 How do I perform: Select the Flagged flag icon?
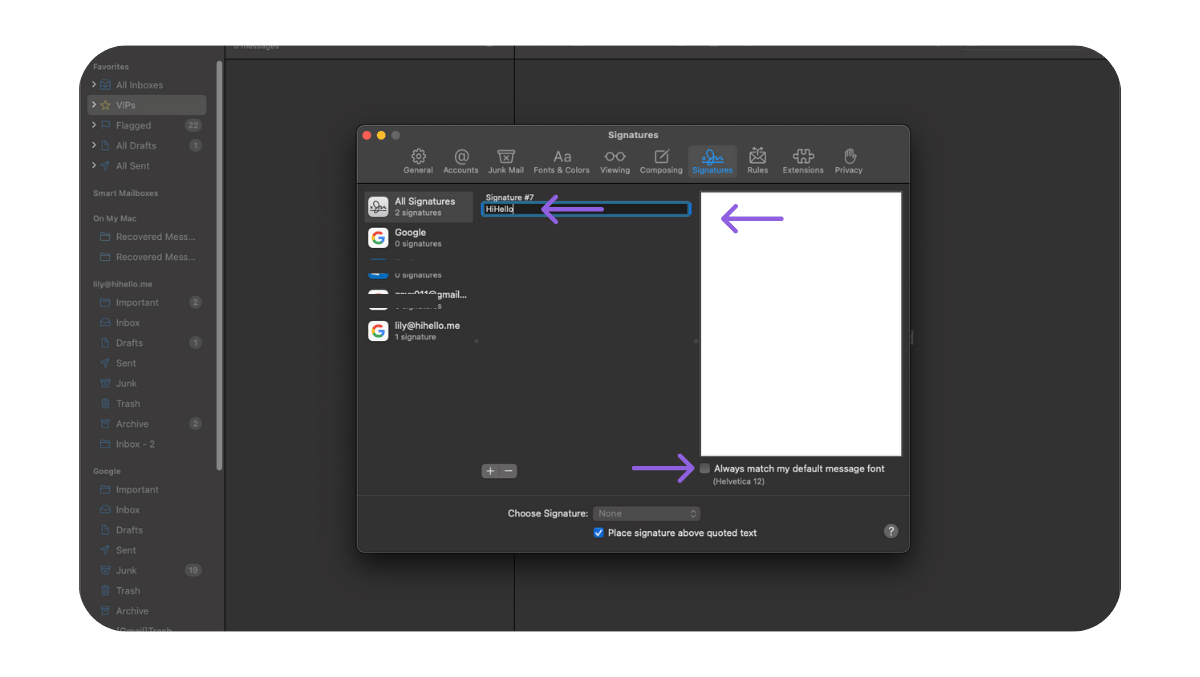coord(106,125)
